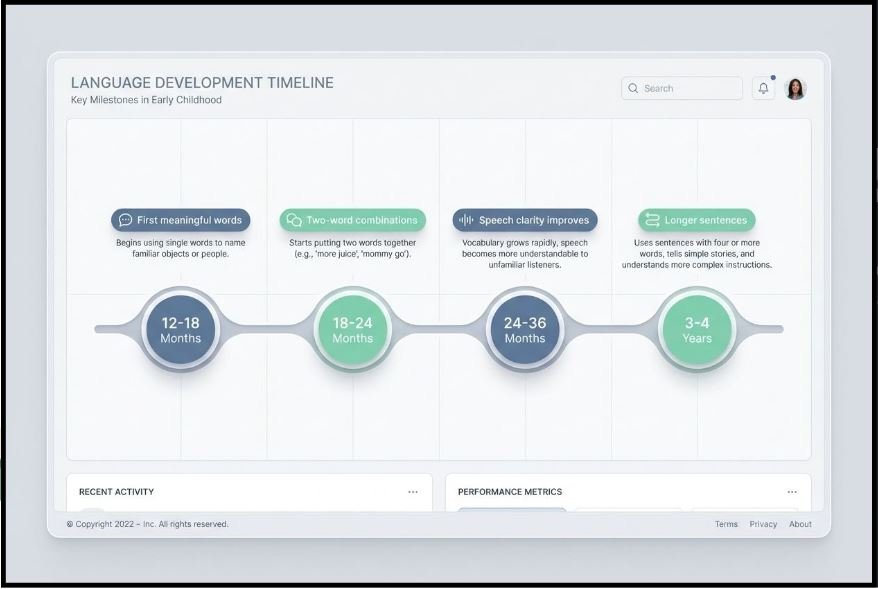Select the 12-18 Months timeline marker
The width and height of the screenshot is (878, 589).
point(180,329)
